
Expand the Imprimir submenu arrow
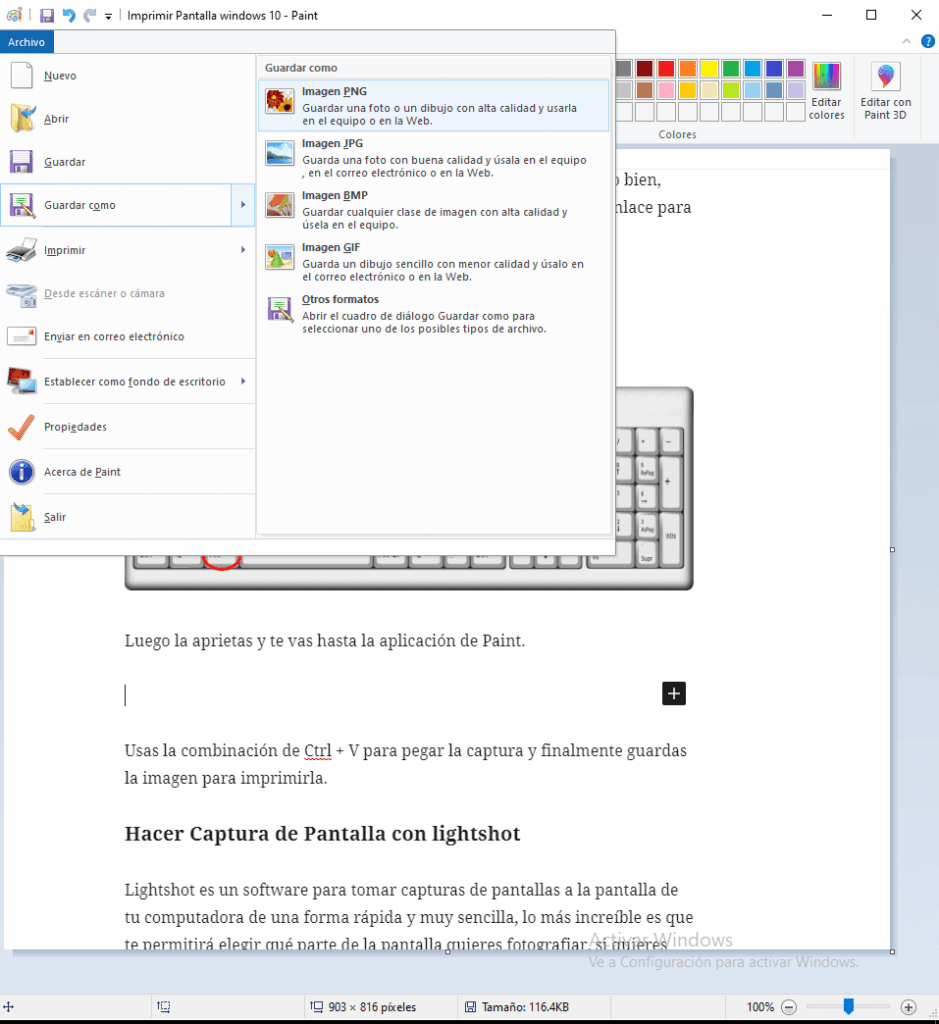(x=242, y=249)
